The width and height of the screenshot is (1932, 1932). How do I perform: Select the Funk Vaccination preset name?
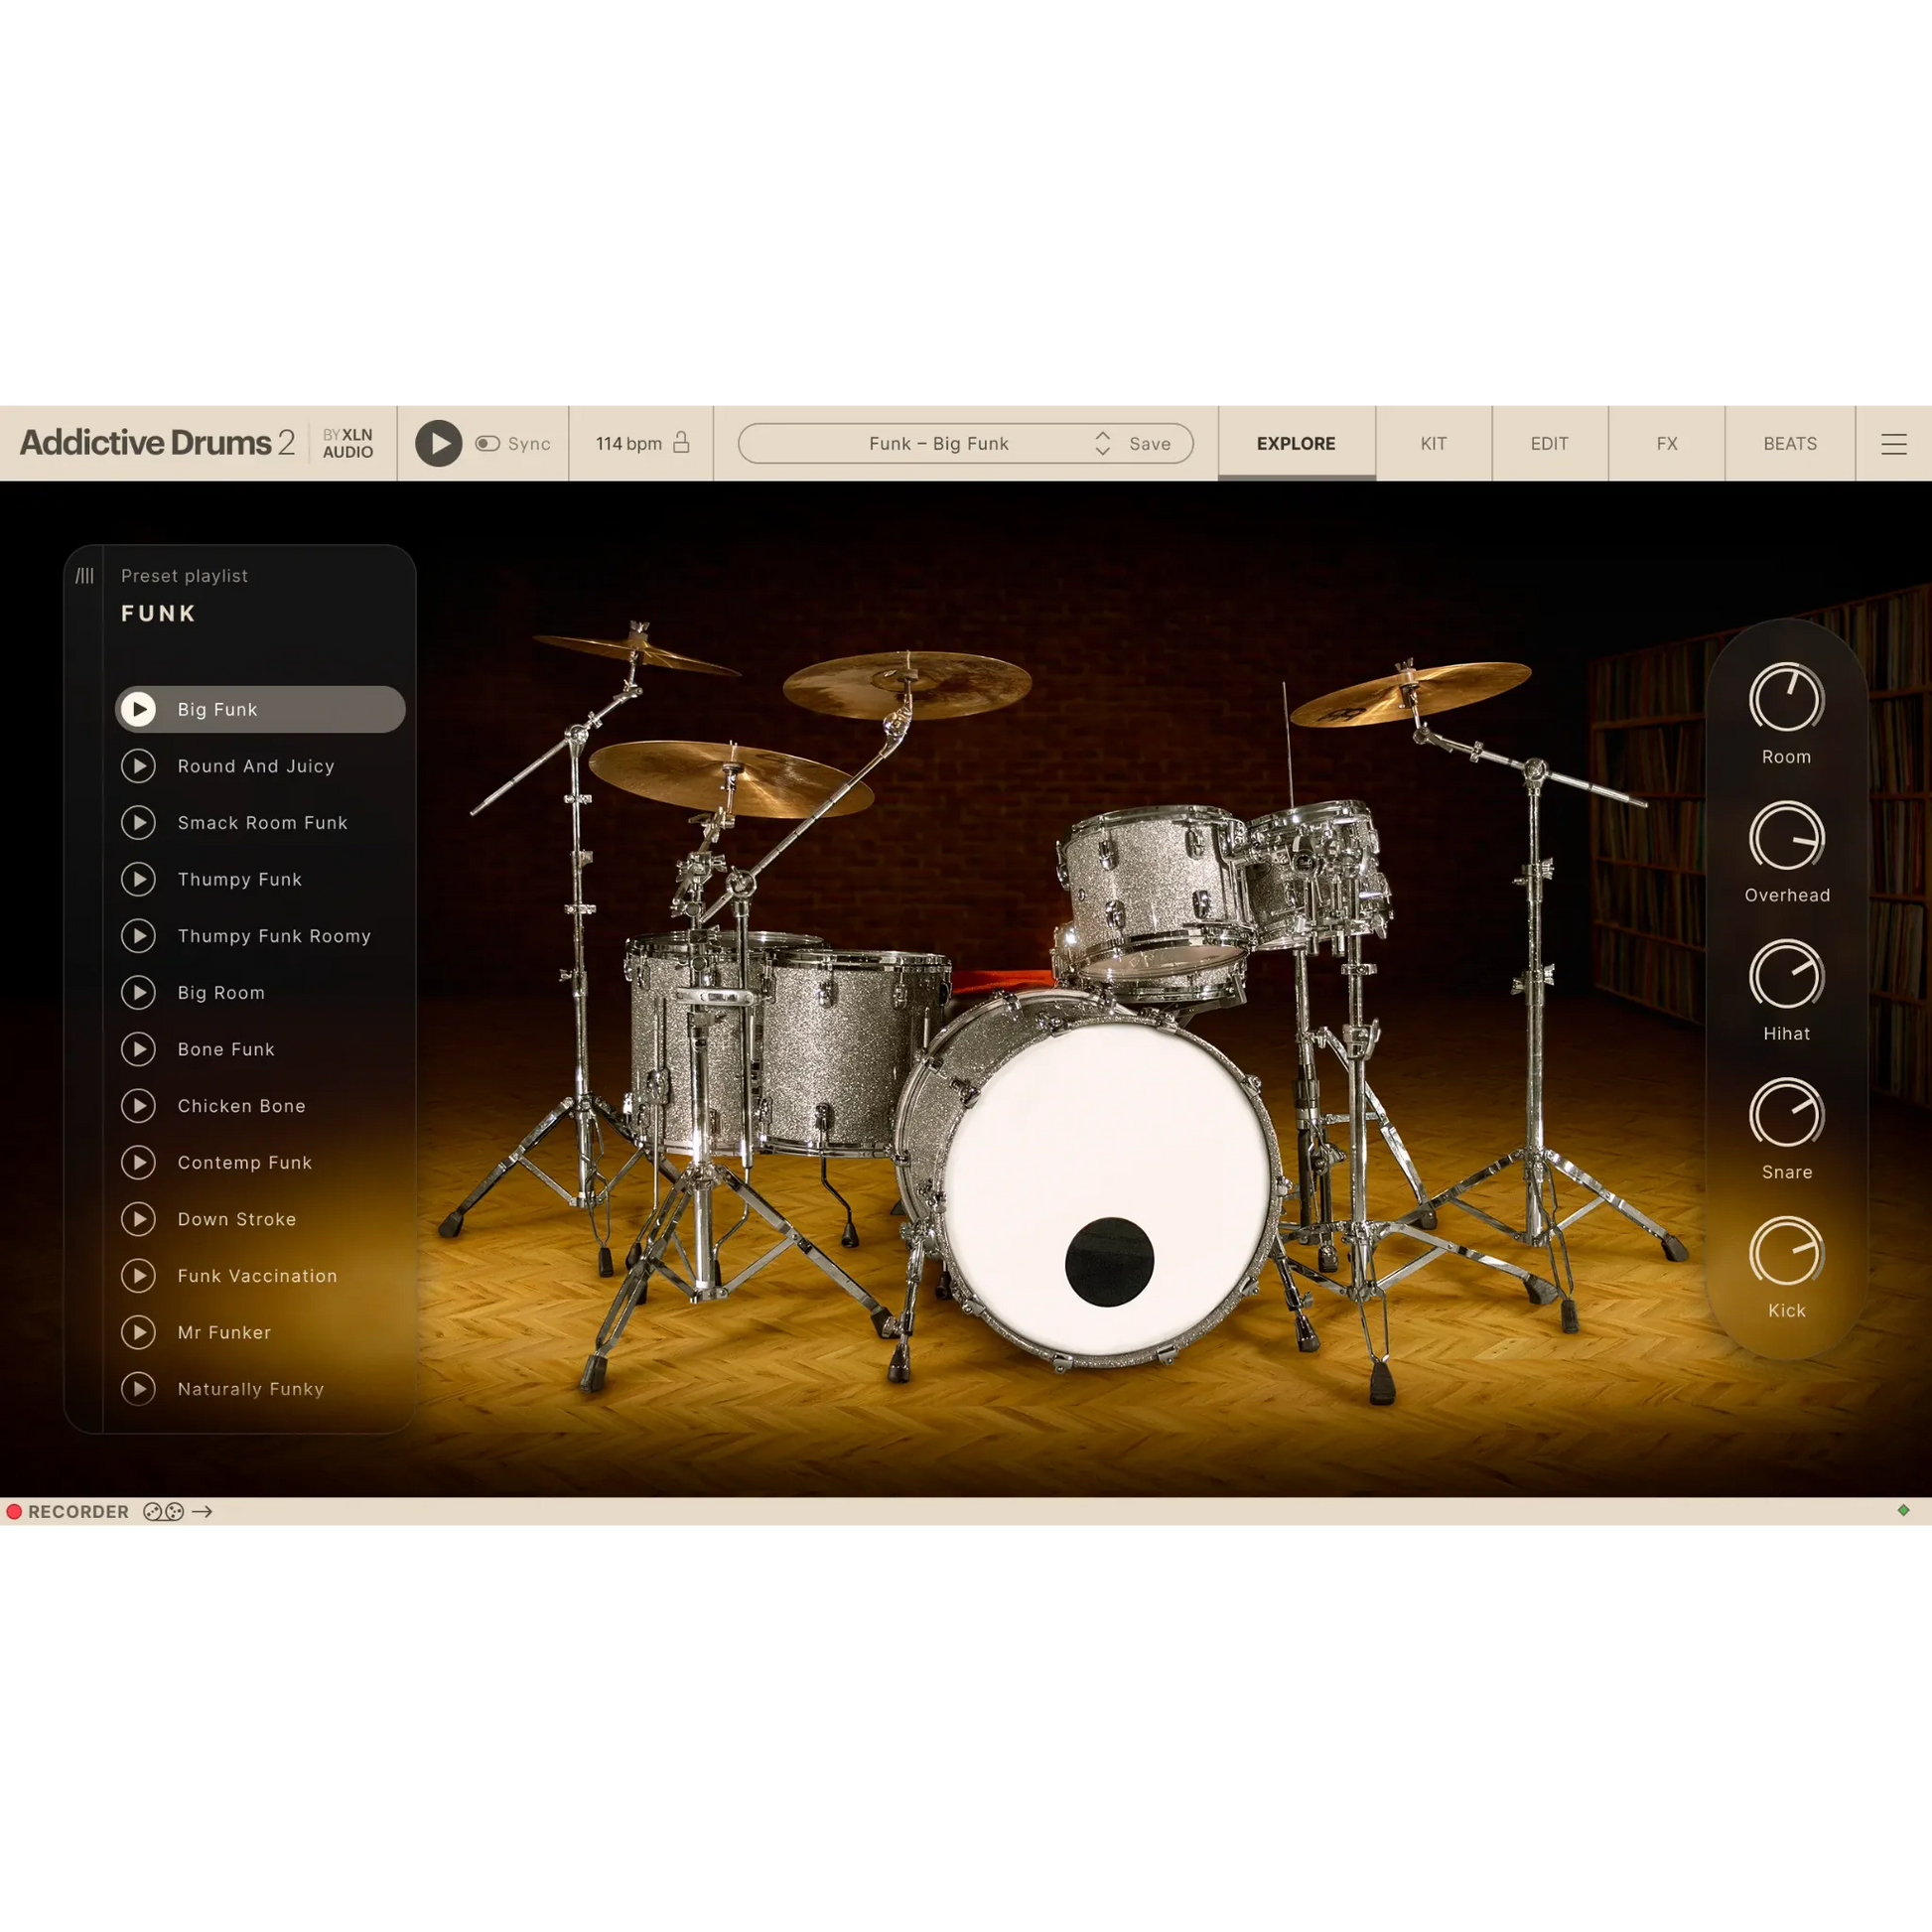257,1276
